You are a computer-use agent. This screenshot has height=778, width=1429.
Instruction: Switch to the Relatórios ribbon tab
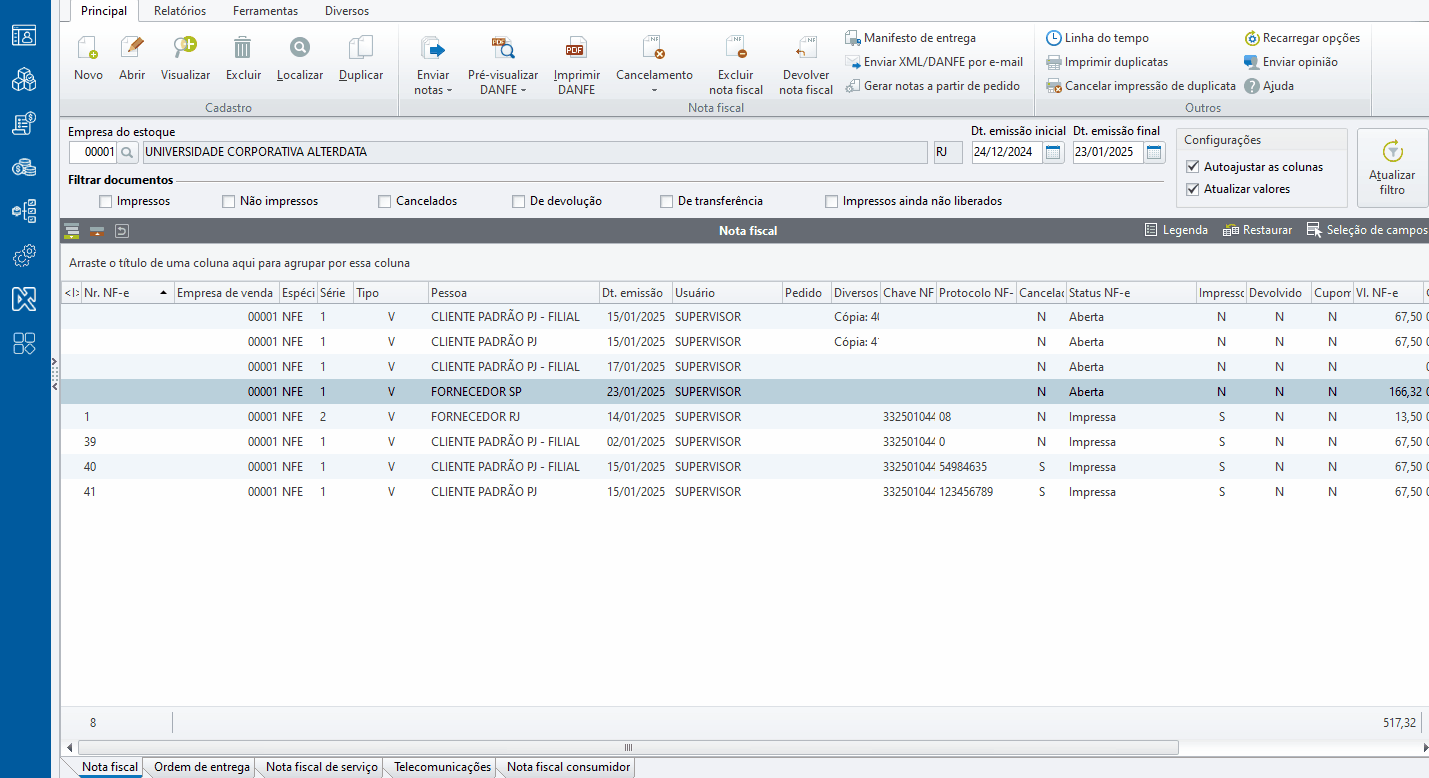(x=180, y=11)
